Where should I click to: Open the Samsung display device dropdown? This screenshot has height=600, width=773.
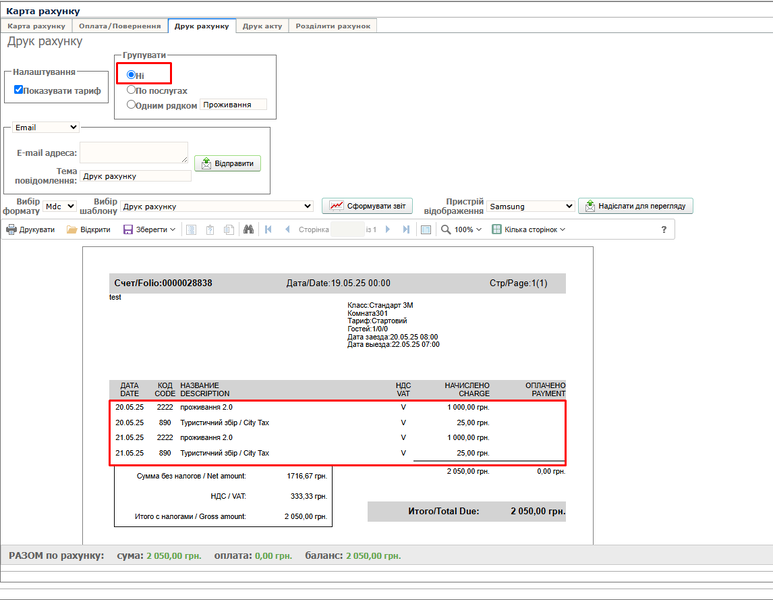(x=530, y=206)
